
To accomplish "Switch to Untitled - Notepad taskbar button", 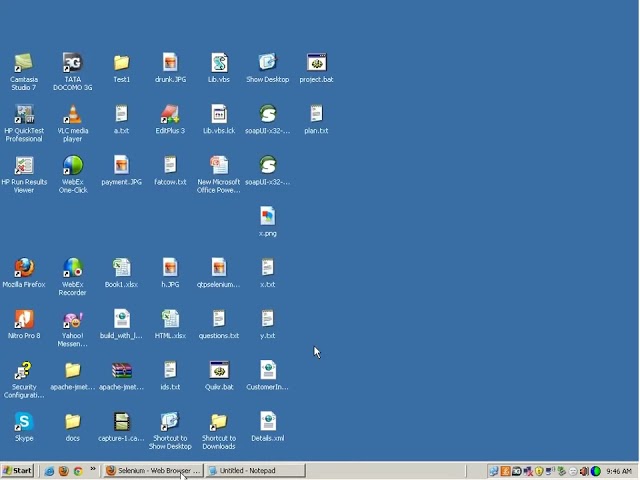I will [255, 471].
